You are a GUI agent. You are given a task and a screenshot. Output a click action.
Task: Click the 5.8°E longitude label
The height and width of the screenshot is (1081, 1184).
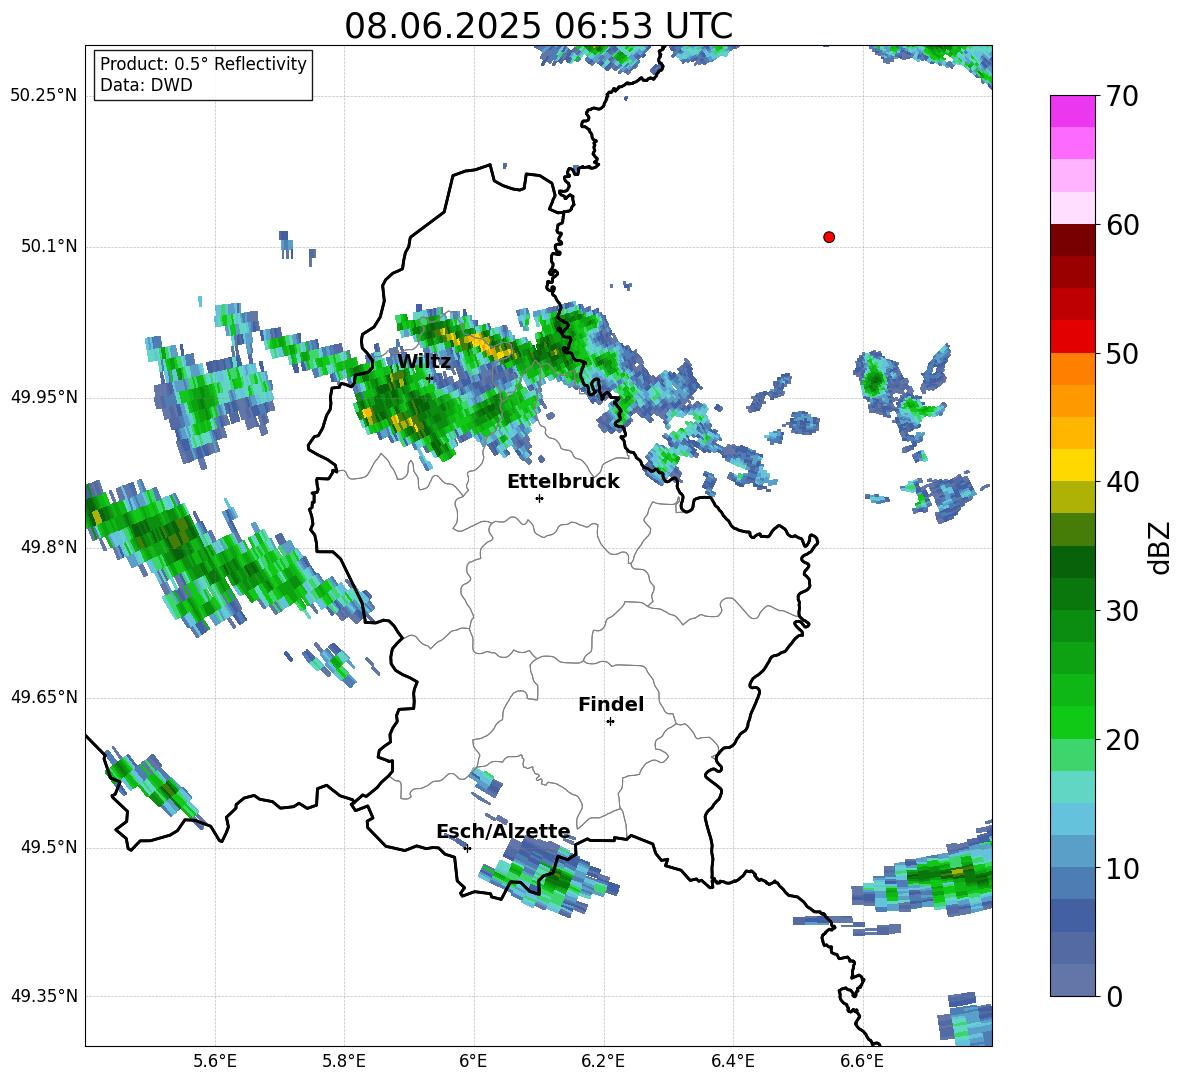pos(344,1061)
